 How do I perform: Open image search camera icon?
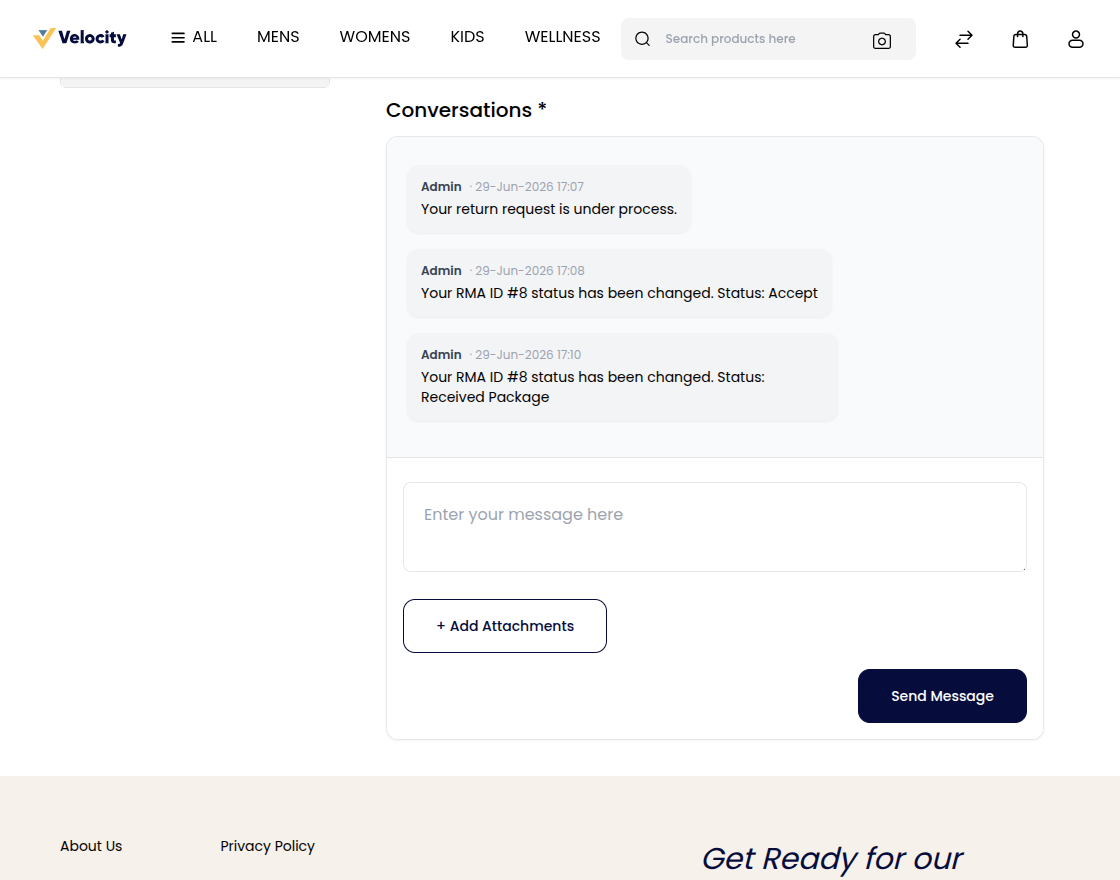(881, 40)
